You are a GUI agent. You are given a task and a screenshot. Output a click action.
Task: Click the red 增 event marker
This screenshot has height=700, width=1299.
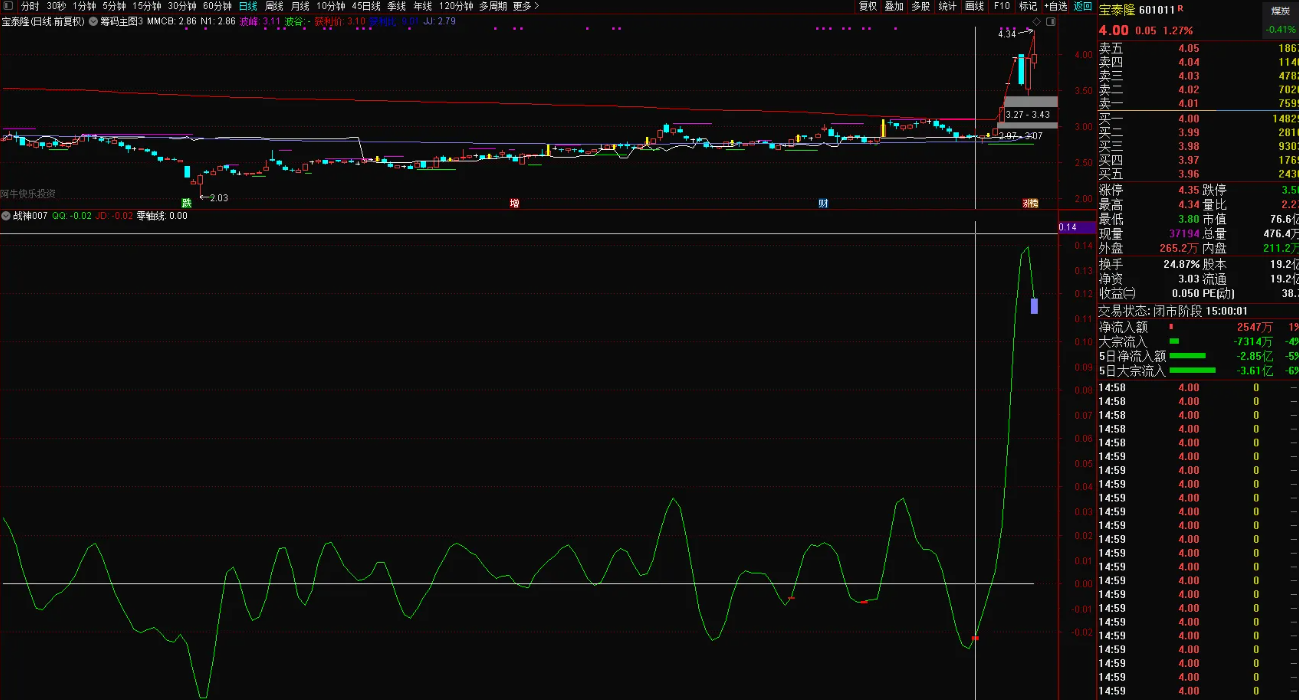(x=514, y=203)
